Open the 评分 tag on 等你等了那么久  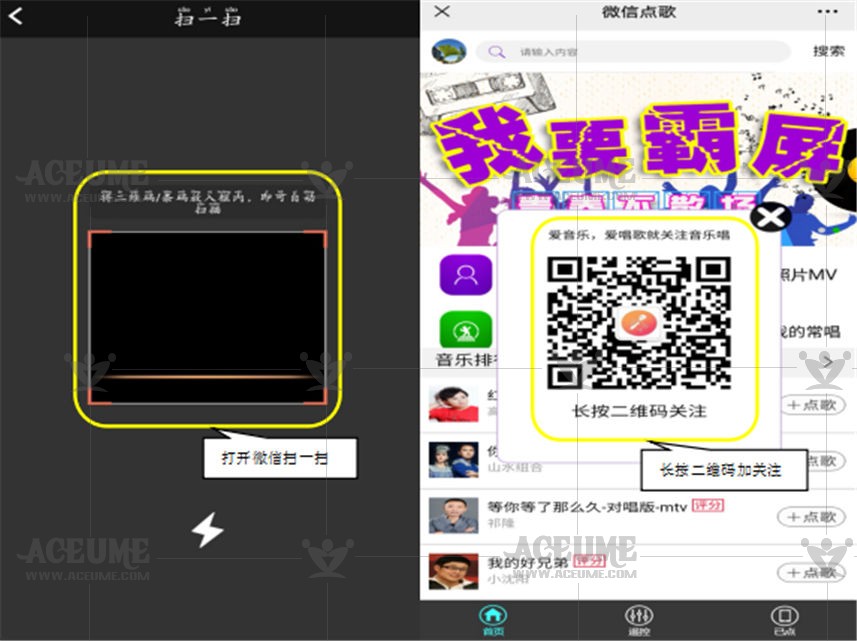click(707, 506)
